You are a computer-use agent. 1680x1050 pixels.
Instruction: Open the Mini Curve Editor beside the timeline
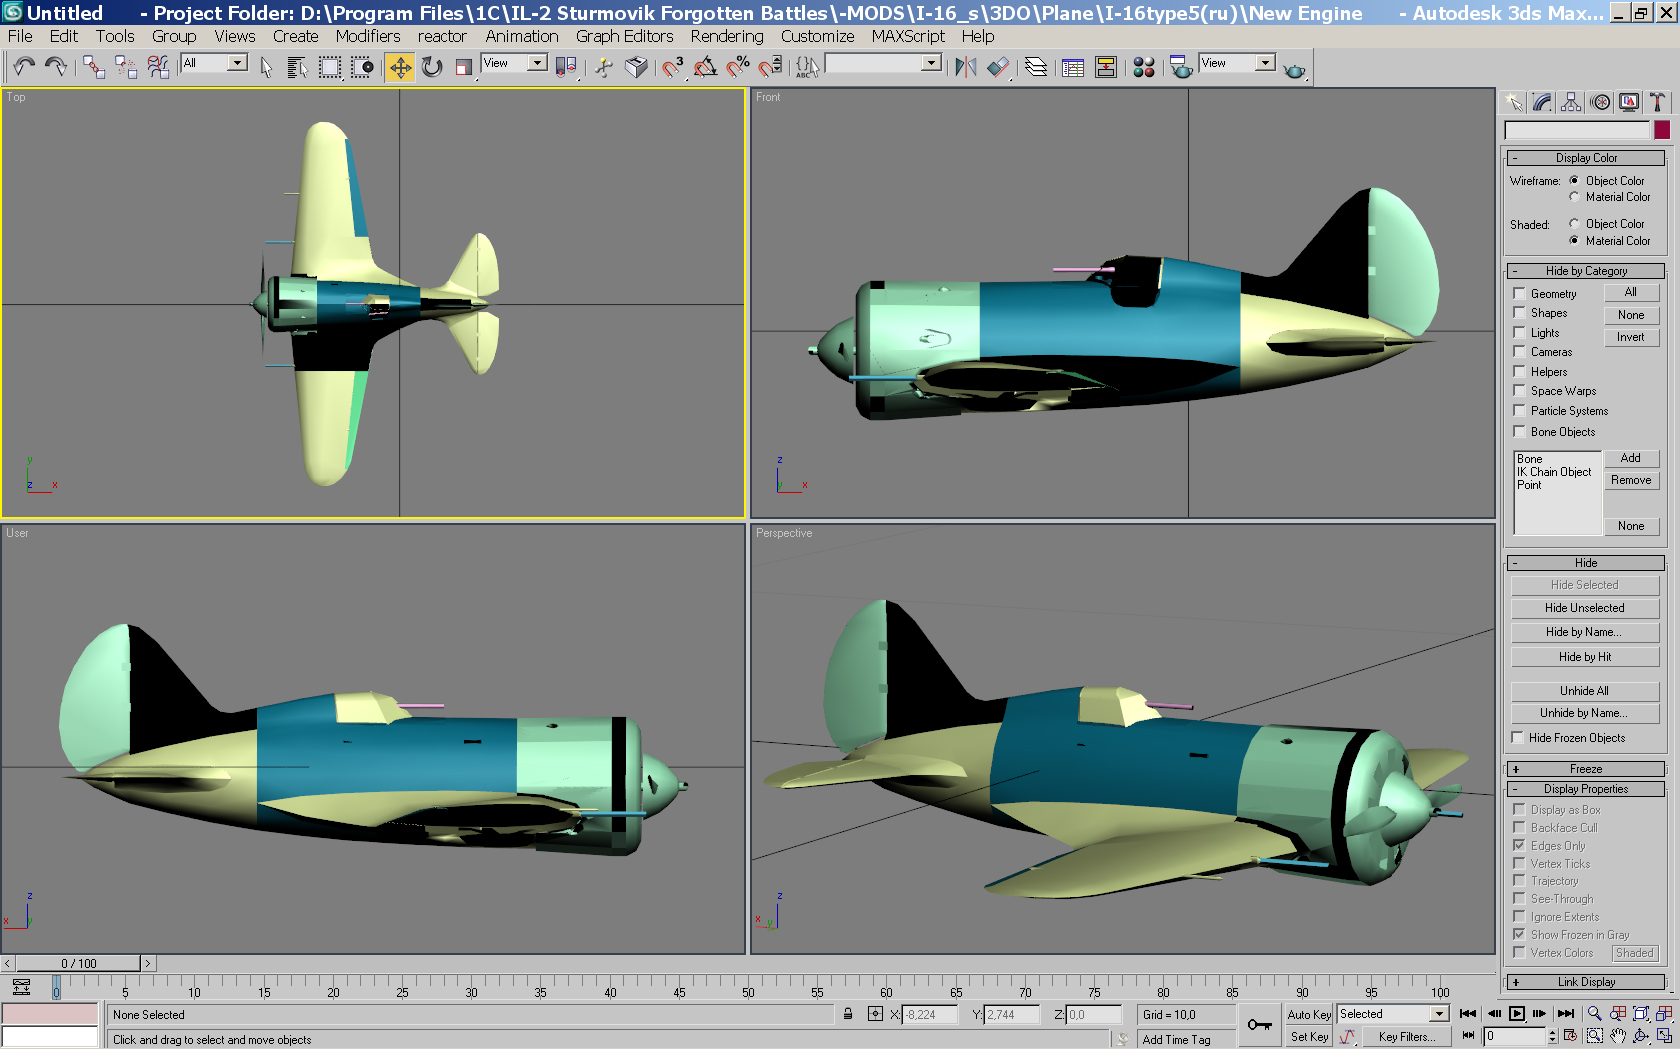(21, 987)
